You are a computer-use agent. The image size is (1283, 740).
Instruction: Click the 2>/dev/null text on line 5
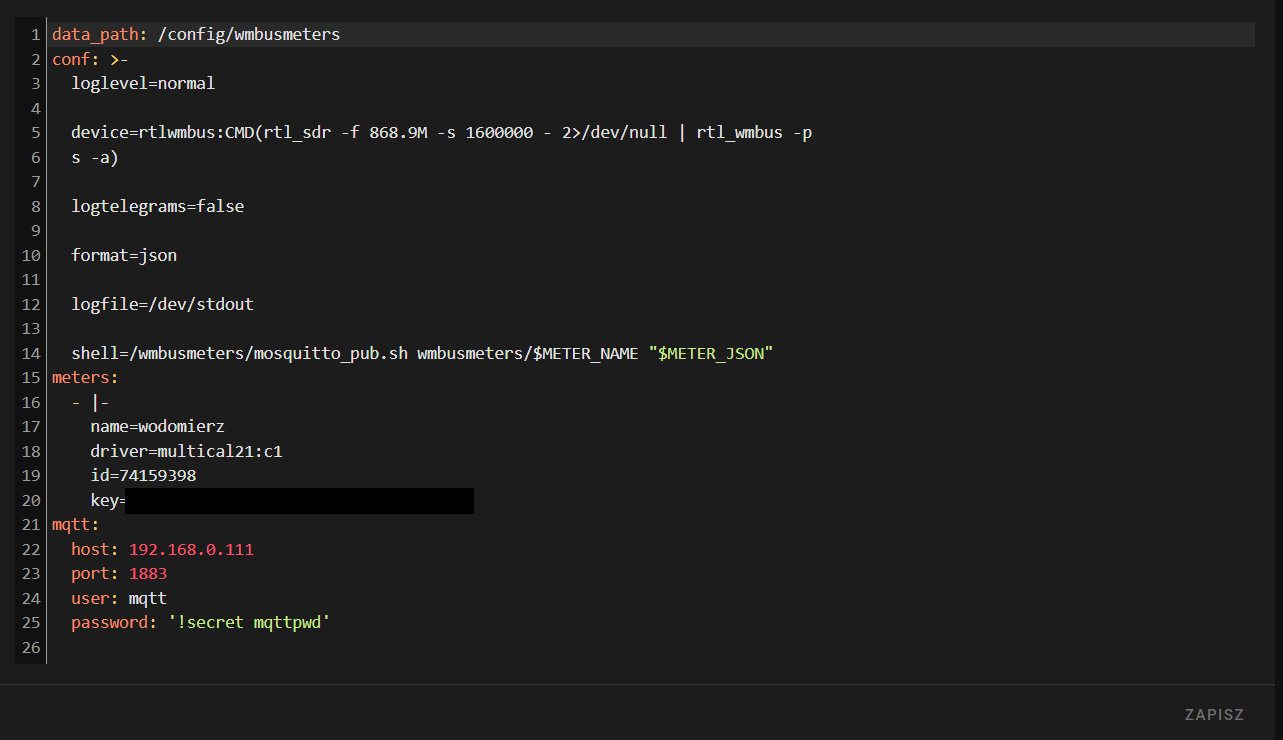pos(614,132)
